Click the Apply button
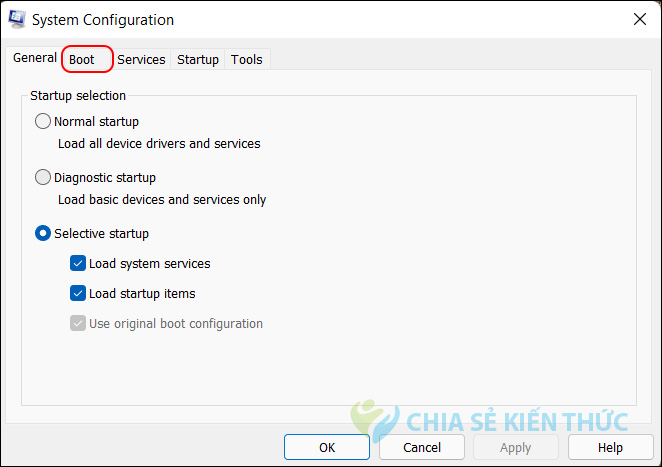The width and height of the screenshot is (662, 467). [516, 447]
